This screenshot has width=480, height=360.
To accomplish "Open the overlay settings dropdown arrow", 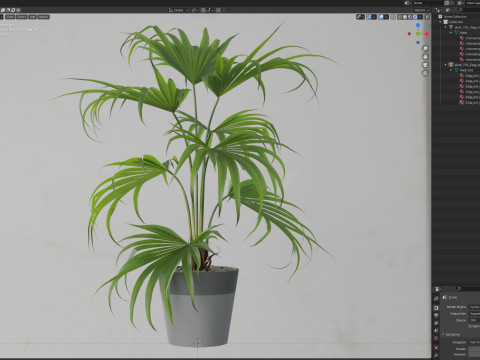I will tap(386, 17).
